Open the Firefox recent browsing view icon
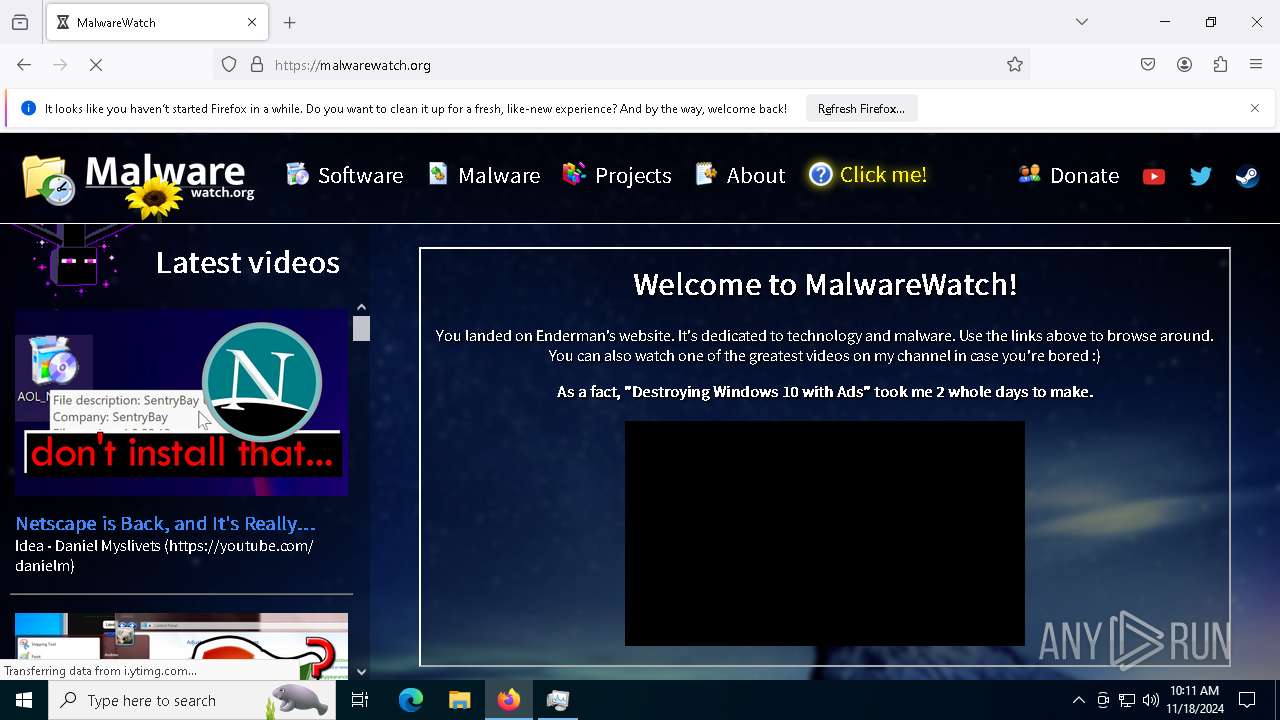This screenshot has height=720, width=1280. (x=20, y=22)
